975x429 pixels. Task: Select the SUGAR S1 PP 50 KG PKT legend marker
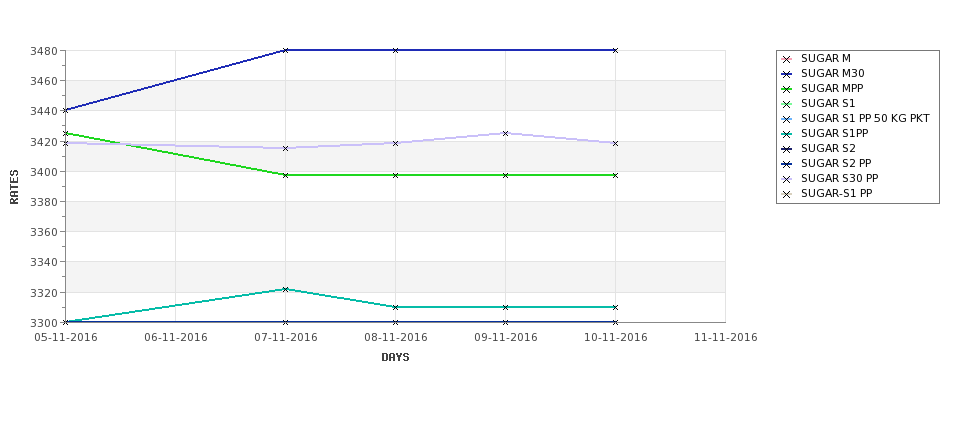(787, 119)
